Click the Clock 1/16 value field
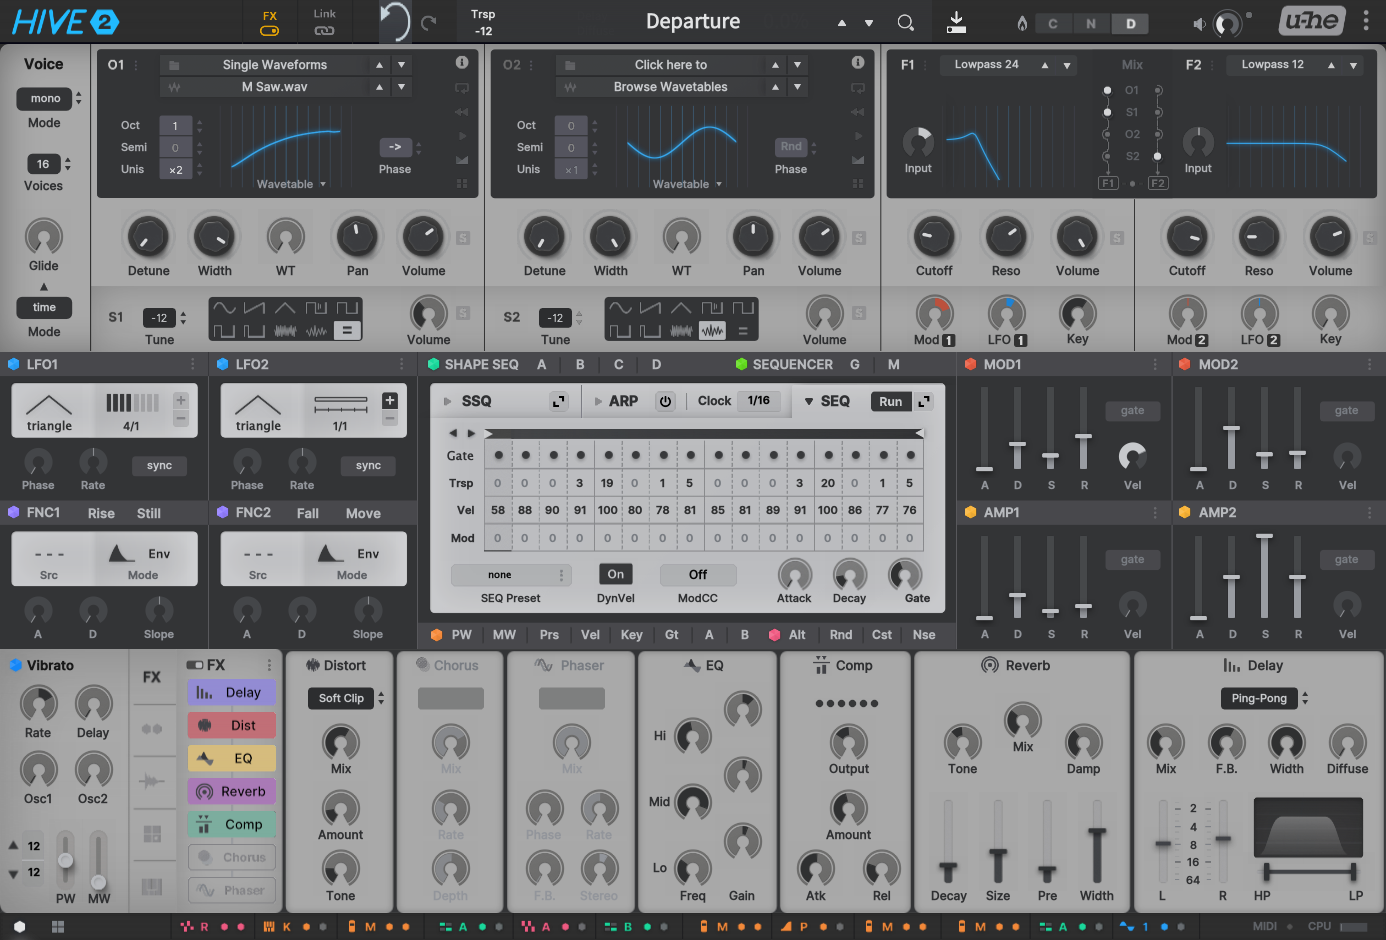 click(759, 401)
